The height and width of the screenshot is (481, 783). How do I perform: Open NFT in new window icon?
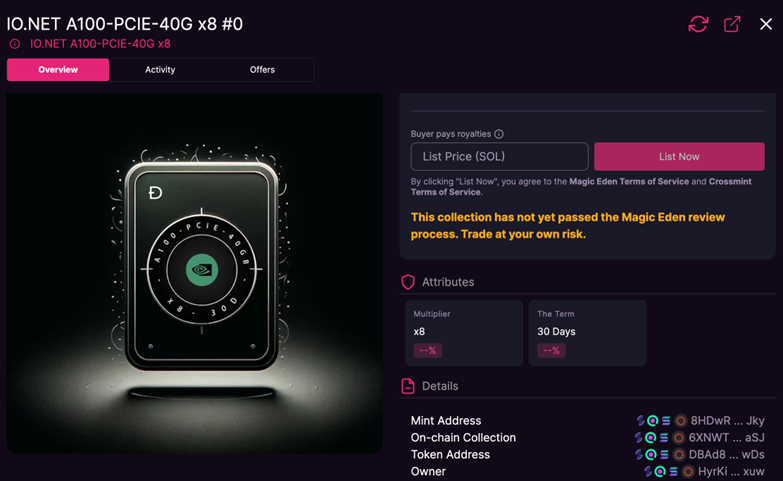732,24
